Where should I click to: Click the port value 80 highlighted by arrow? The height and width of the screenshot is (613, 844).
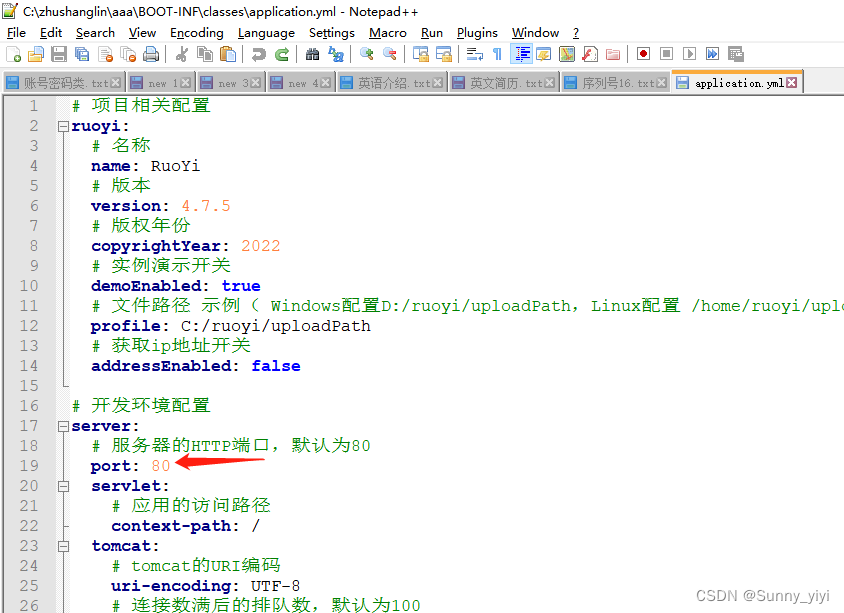coord(160,465)
